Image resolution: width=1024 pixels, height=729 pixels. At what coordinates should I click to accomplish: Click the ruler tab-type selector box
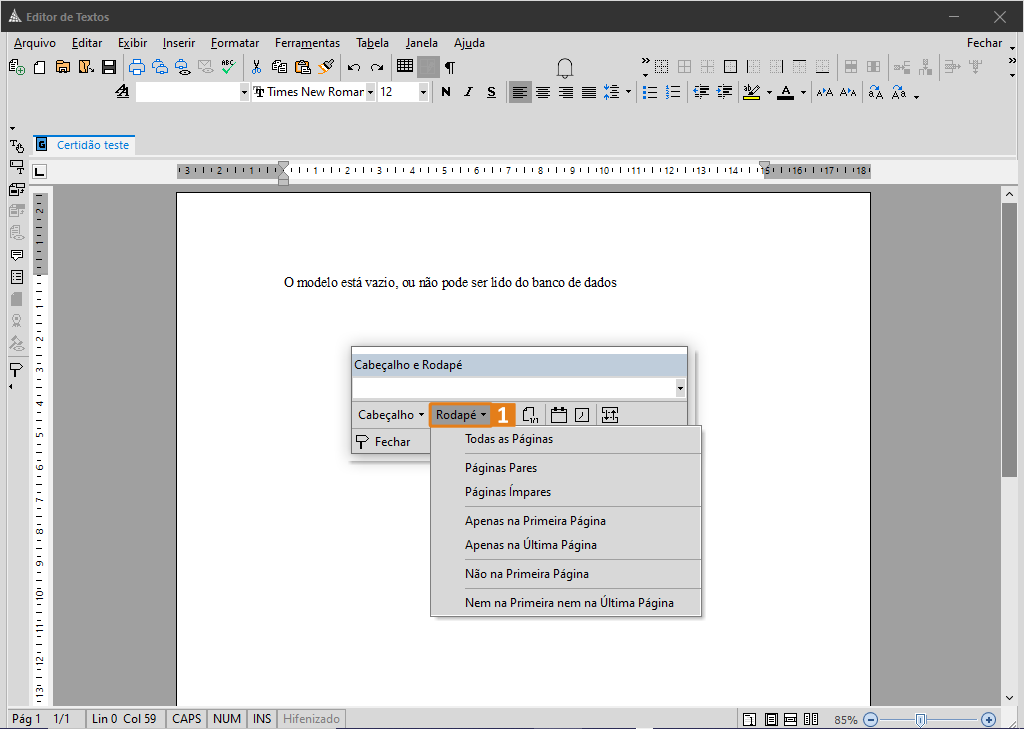click(x=40, y=171)
